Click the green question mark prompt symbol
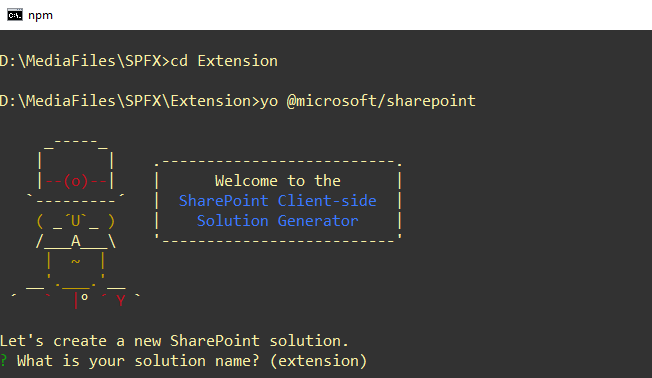This screenshot has height=378, width=652. click(4, 361)
